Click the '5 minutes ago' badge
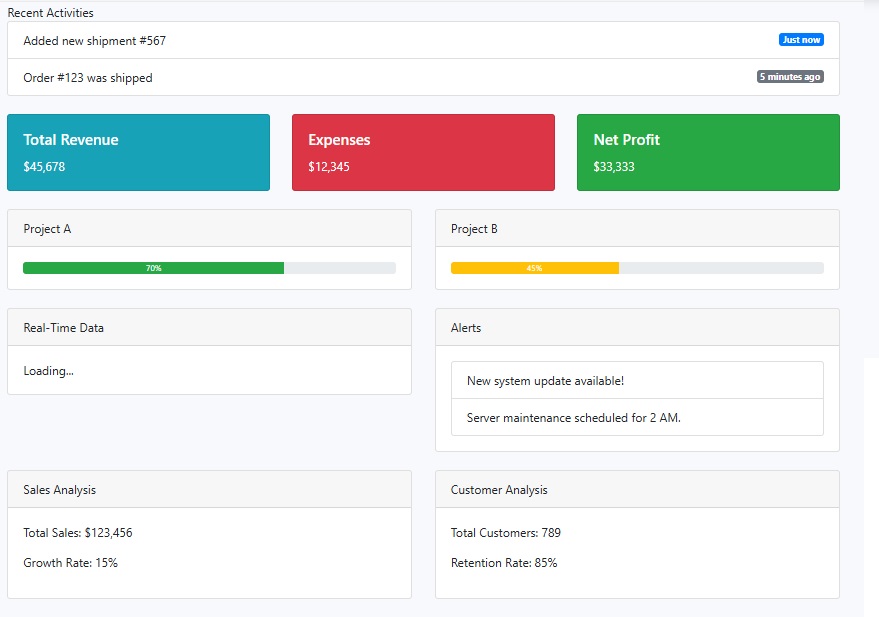The image size is (879, 617). tap(790, 77)
